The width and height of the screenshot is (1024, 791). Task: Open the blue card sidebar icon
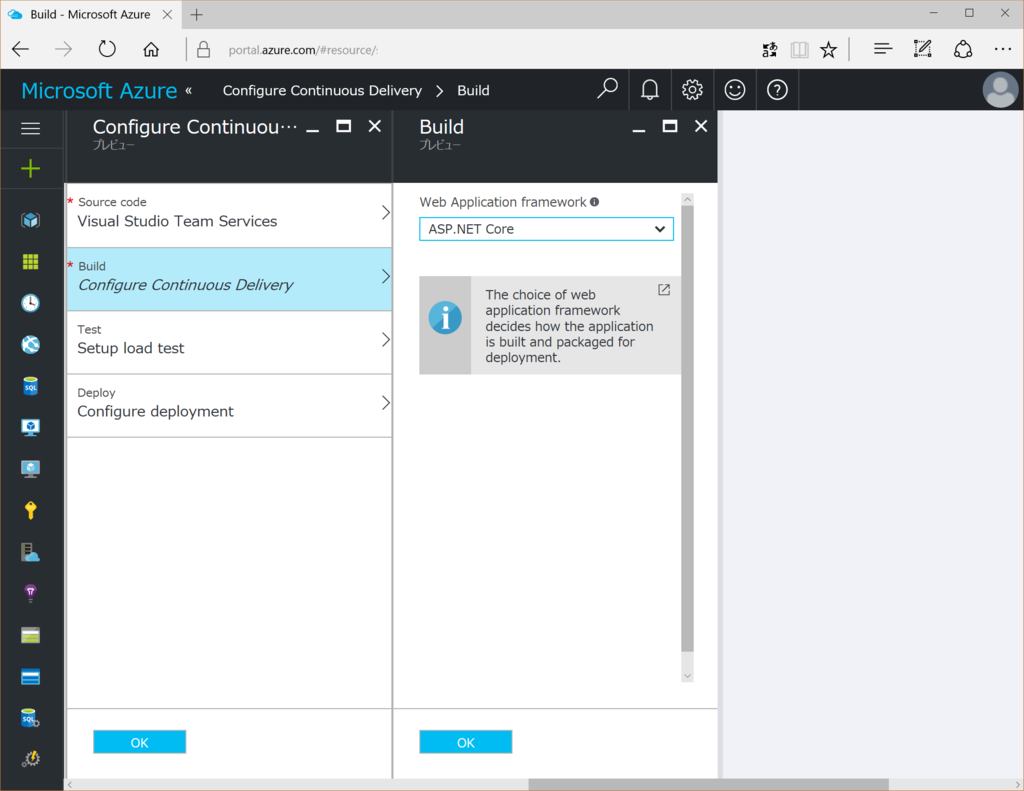pos(30,677)
